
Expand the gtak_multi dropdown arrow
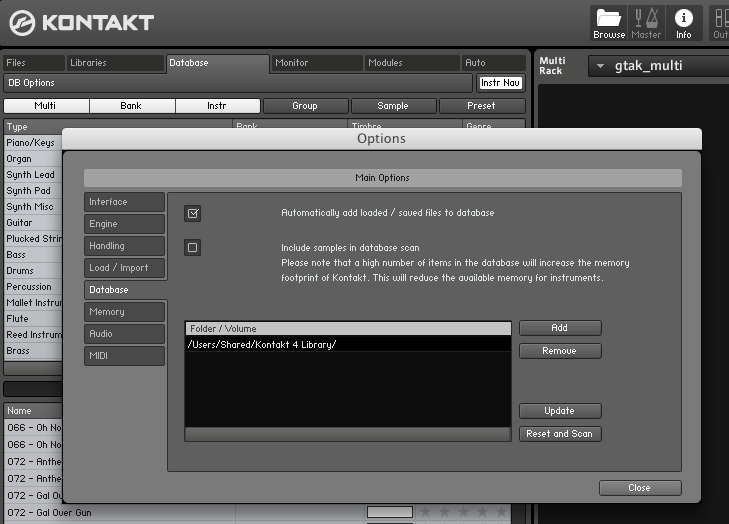[x=599, y=67]
